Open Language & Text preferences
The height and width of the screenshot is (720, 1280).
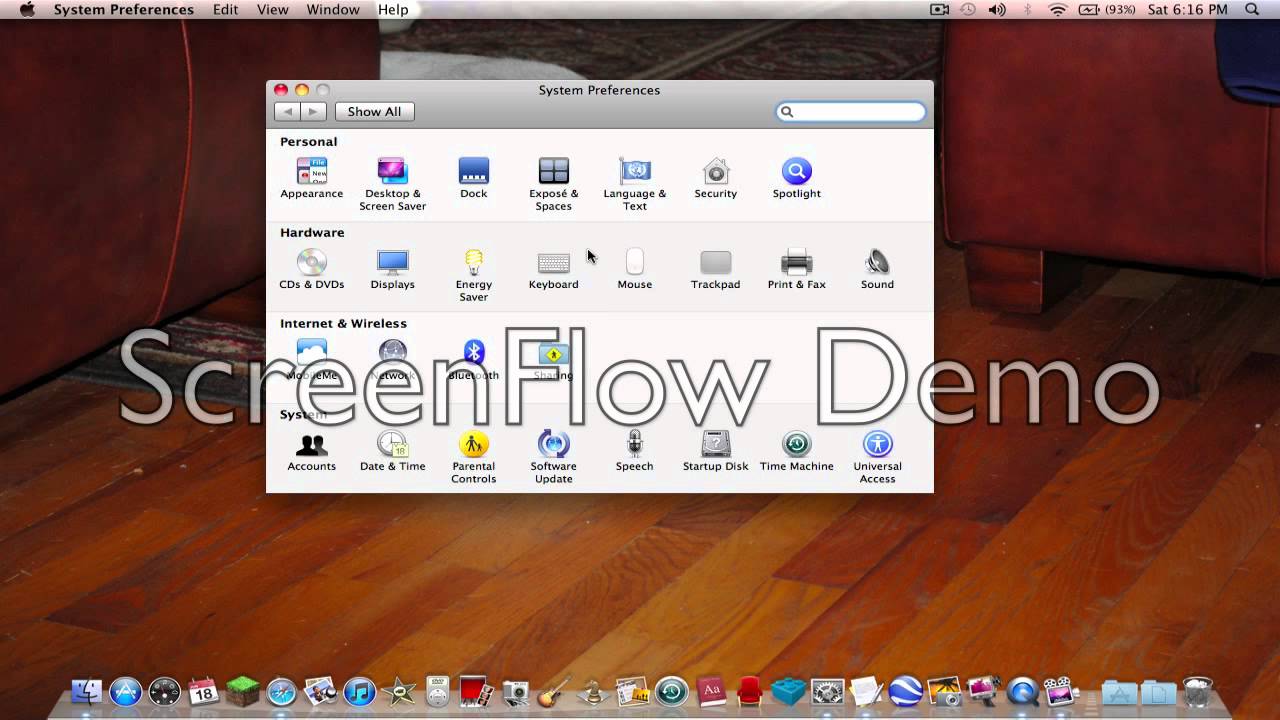point(635,185)
